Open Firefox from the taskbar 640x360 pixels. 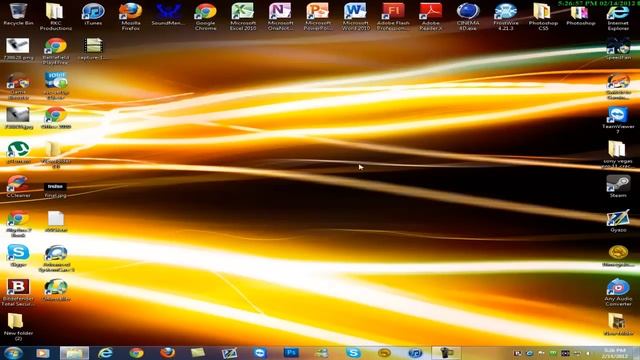(167, 353)
